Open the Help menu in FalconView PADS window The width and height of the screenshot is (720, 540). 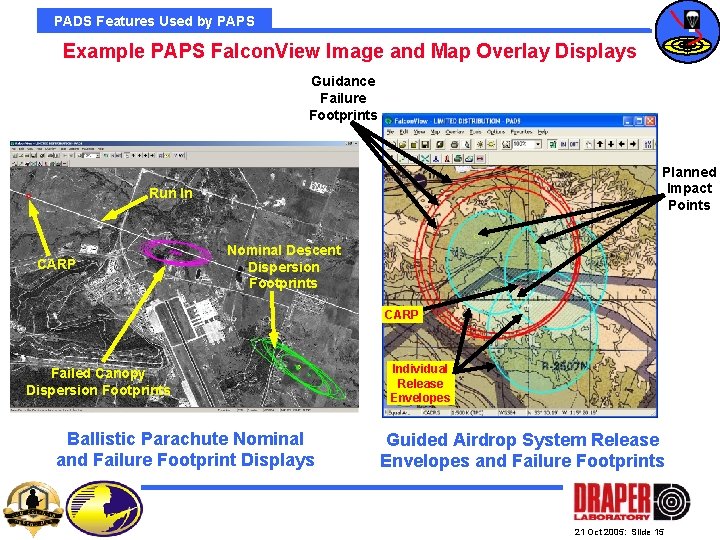coord(543,132)
